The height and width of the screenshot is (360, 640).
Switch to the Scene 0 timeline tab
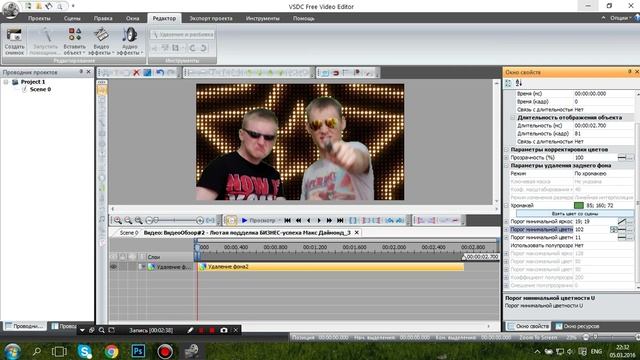coord(129,233)
